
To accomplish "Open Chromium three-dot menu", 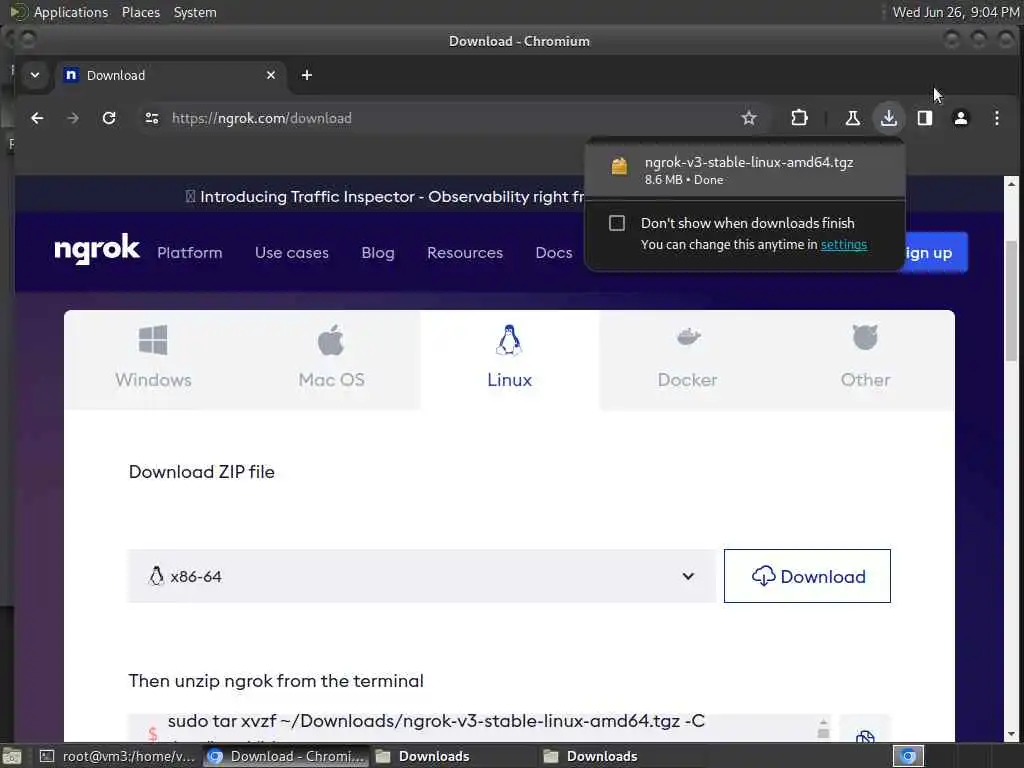I will click(x=997, y=118).
